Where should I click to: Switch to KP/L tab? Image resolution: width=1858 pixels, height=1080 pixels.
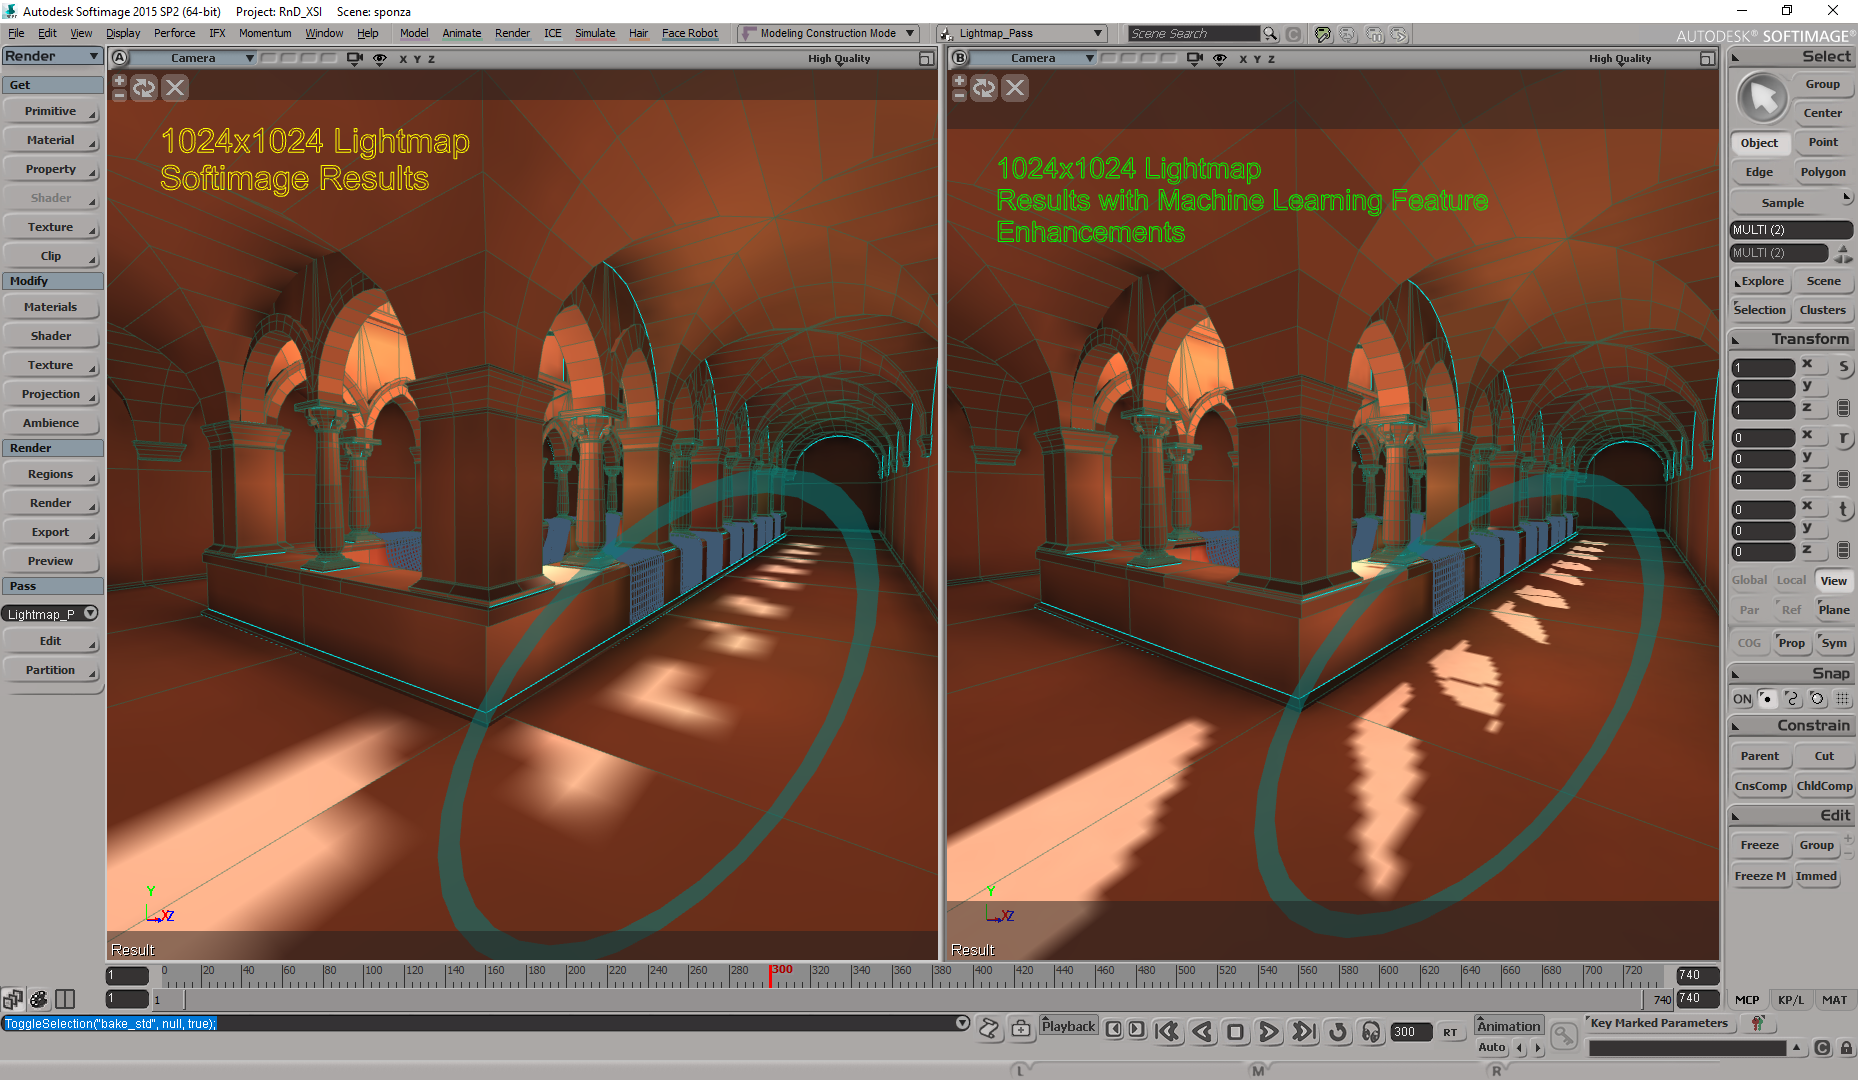[x=1790, y=999]
